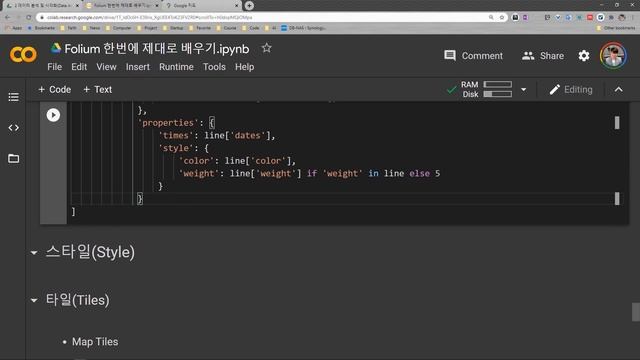This screenshot has width=640, height=360.
Task: Open Colab settings gear
Action: click(x=584, y=56)
